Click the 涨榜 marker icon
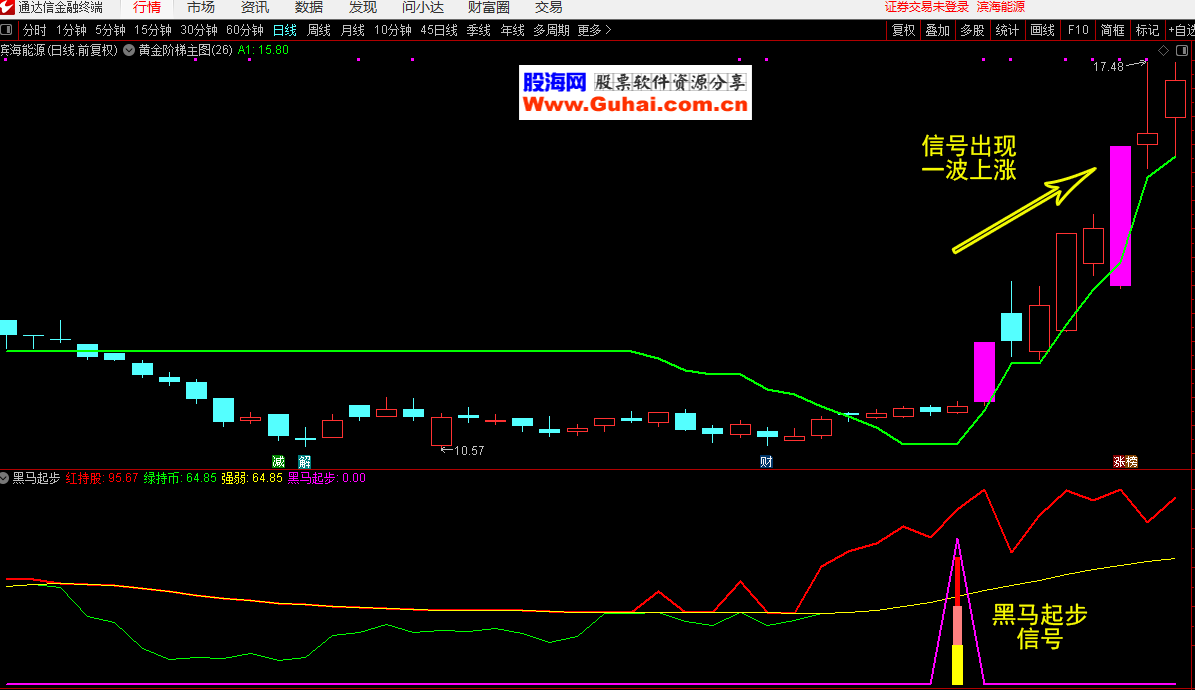 click(x=1125, y=461)
